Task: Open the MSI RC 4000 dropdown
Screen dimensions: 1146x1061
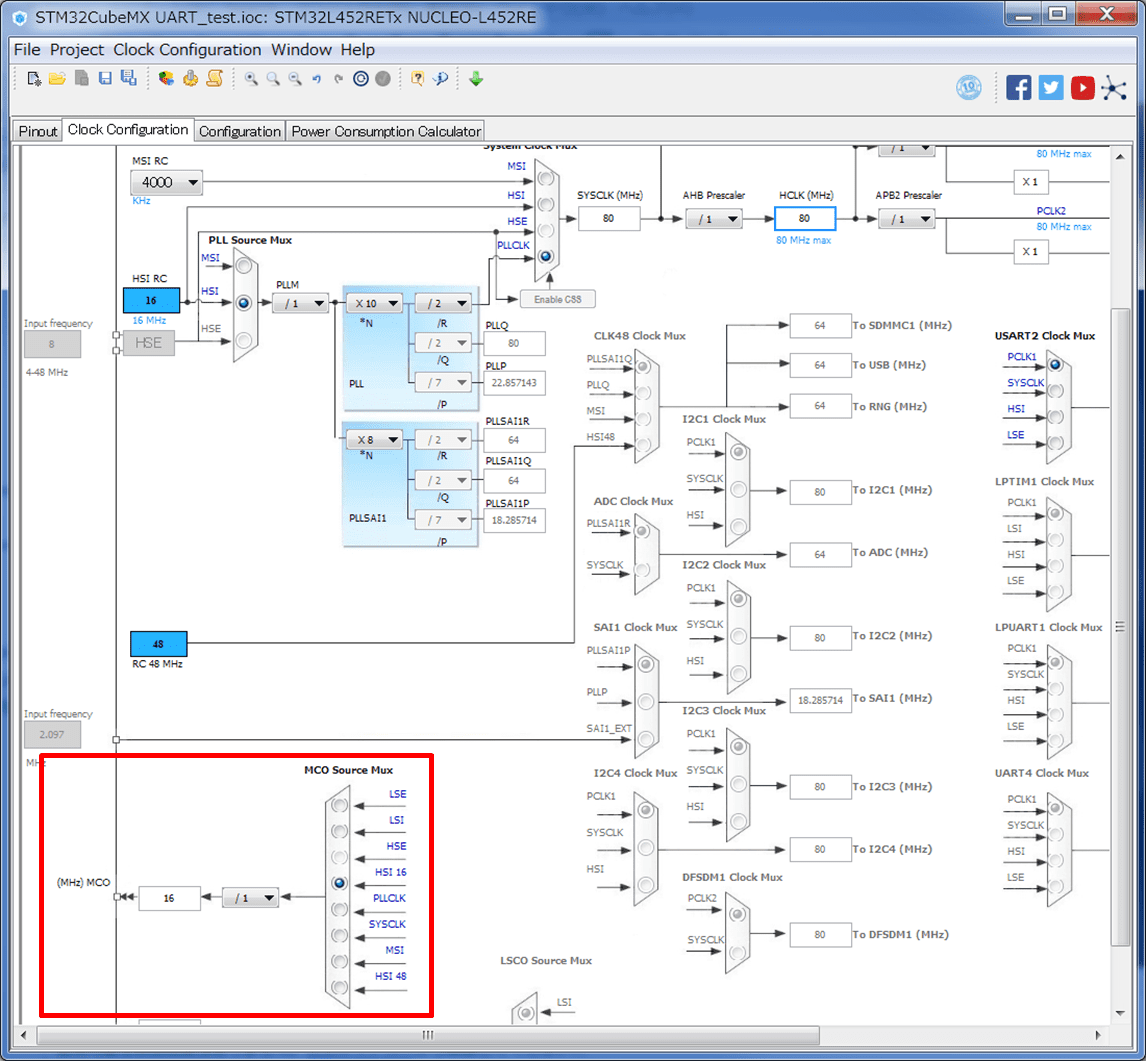Action: [166, 183]
